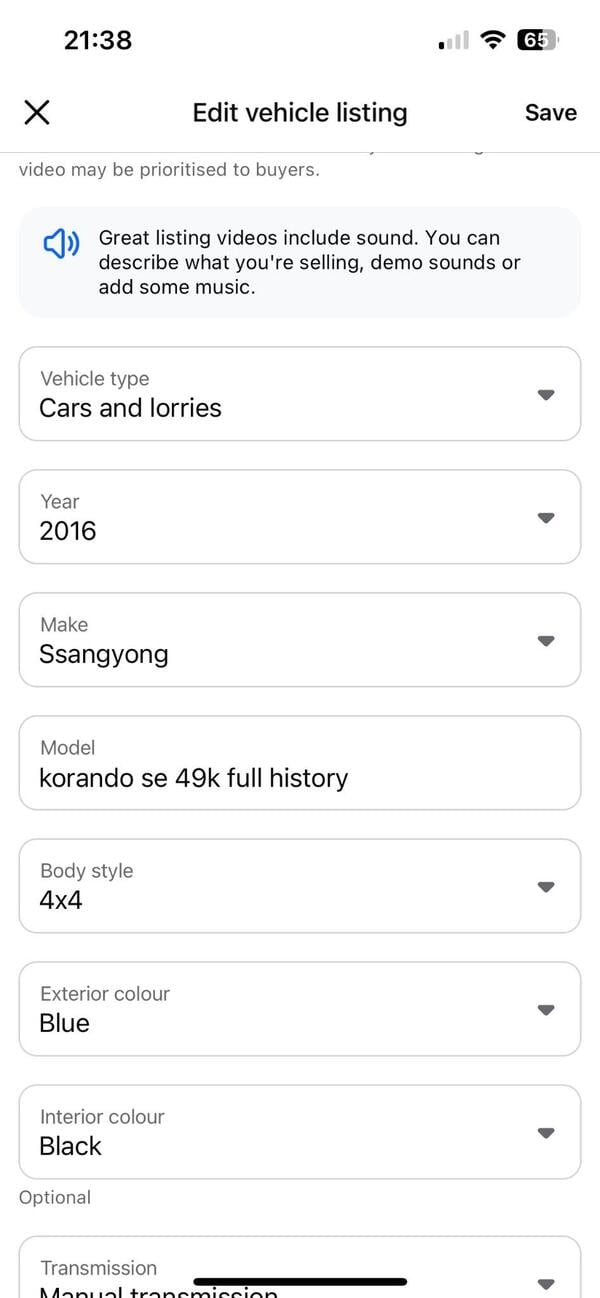This screenshot has height=1298, width=600.
Task: Choose a different Body style
Action: click(300, 886)
